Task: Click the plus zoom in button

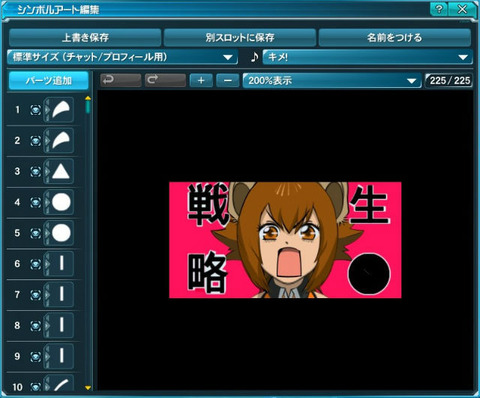Action: tap(201, 80)
